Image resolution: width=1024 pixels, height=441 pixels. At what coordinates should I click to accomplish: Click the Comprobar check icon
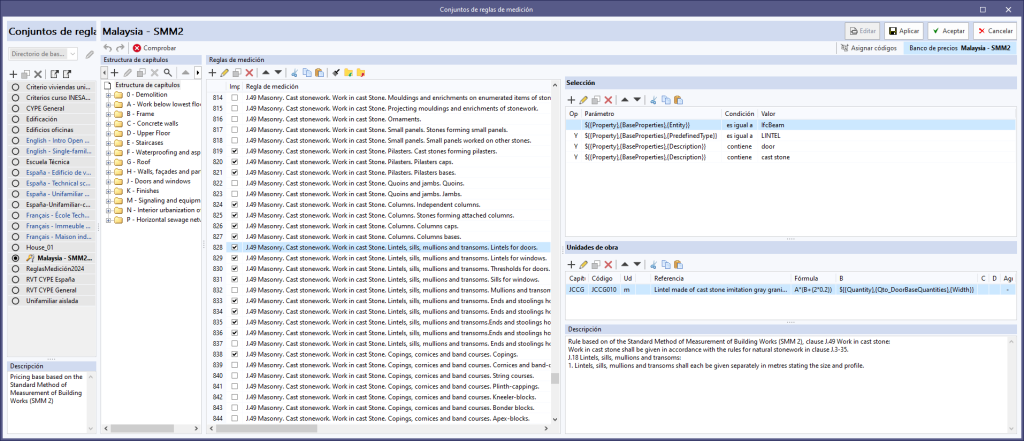pos(137,48)
